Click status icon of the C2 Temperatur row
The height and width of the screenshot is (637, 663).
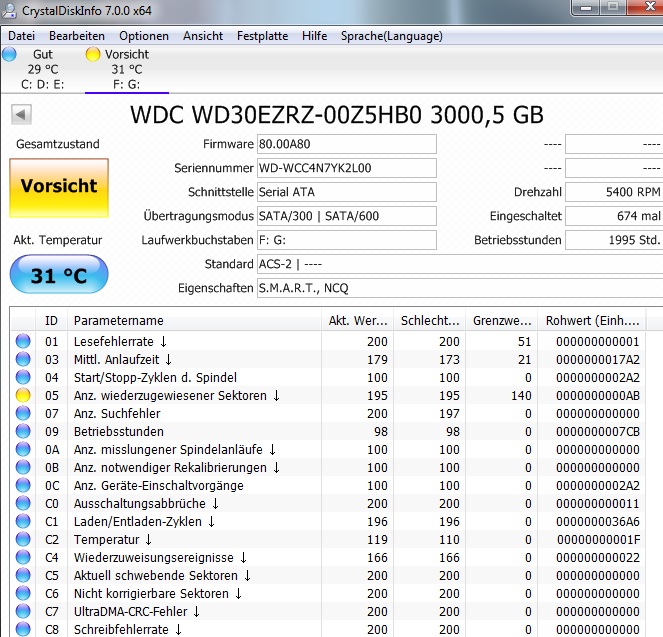click(23, 540)
